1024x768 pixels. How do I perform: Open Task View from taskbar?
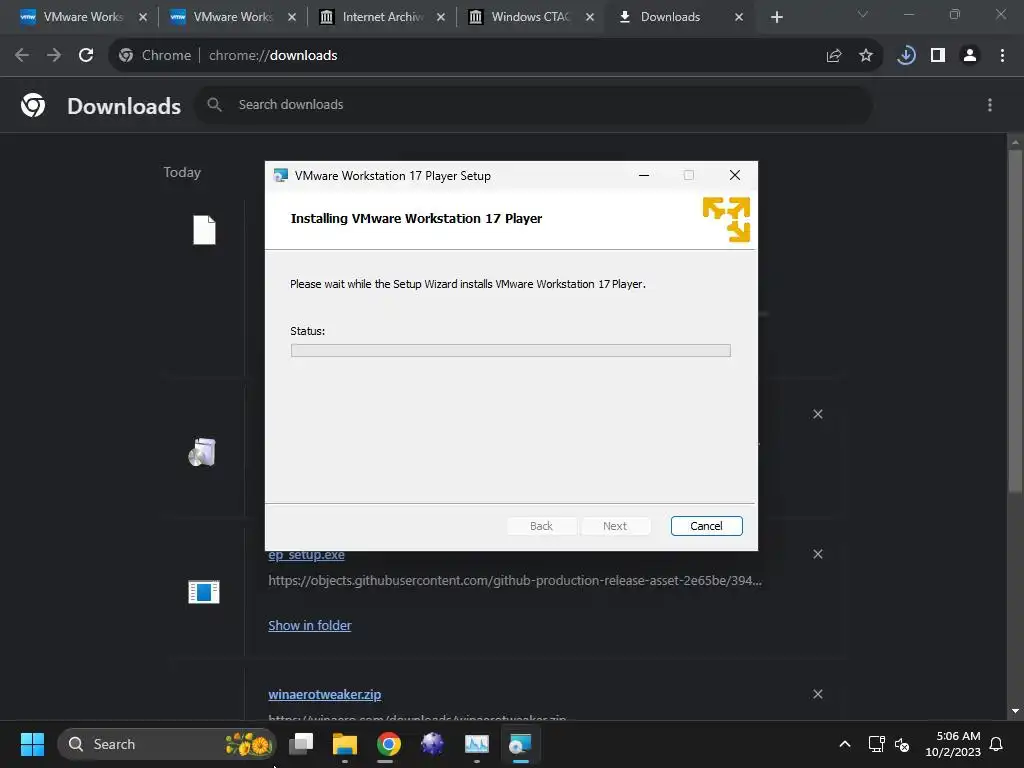301,743
